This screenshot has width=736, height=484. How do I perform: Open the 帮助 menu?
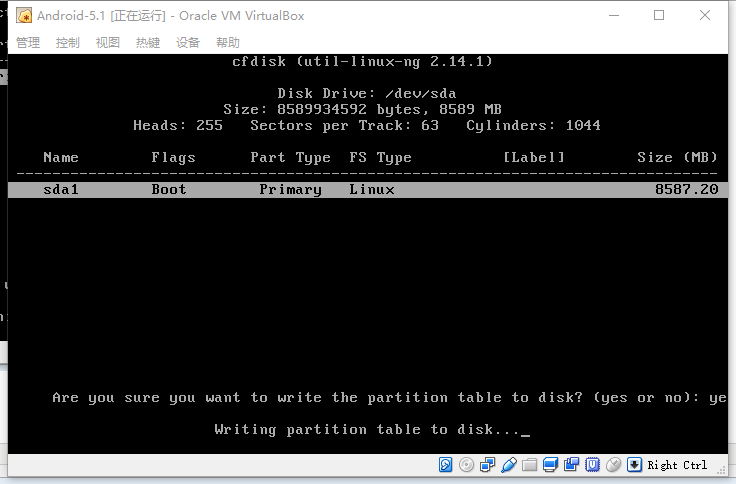point(228,42)
